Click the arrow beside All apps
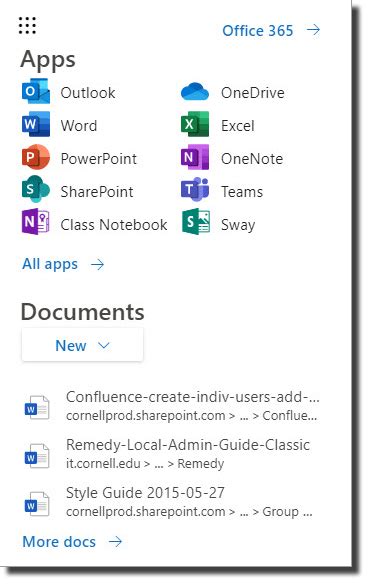 pos(97,265)
